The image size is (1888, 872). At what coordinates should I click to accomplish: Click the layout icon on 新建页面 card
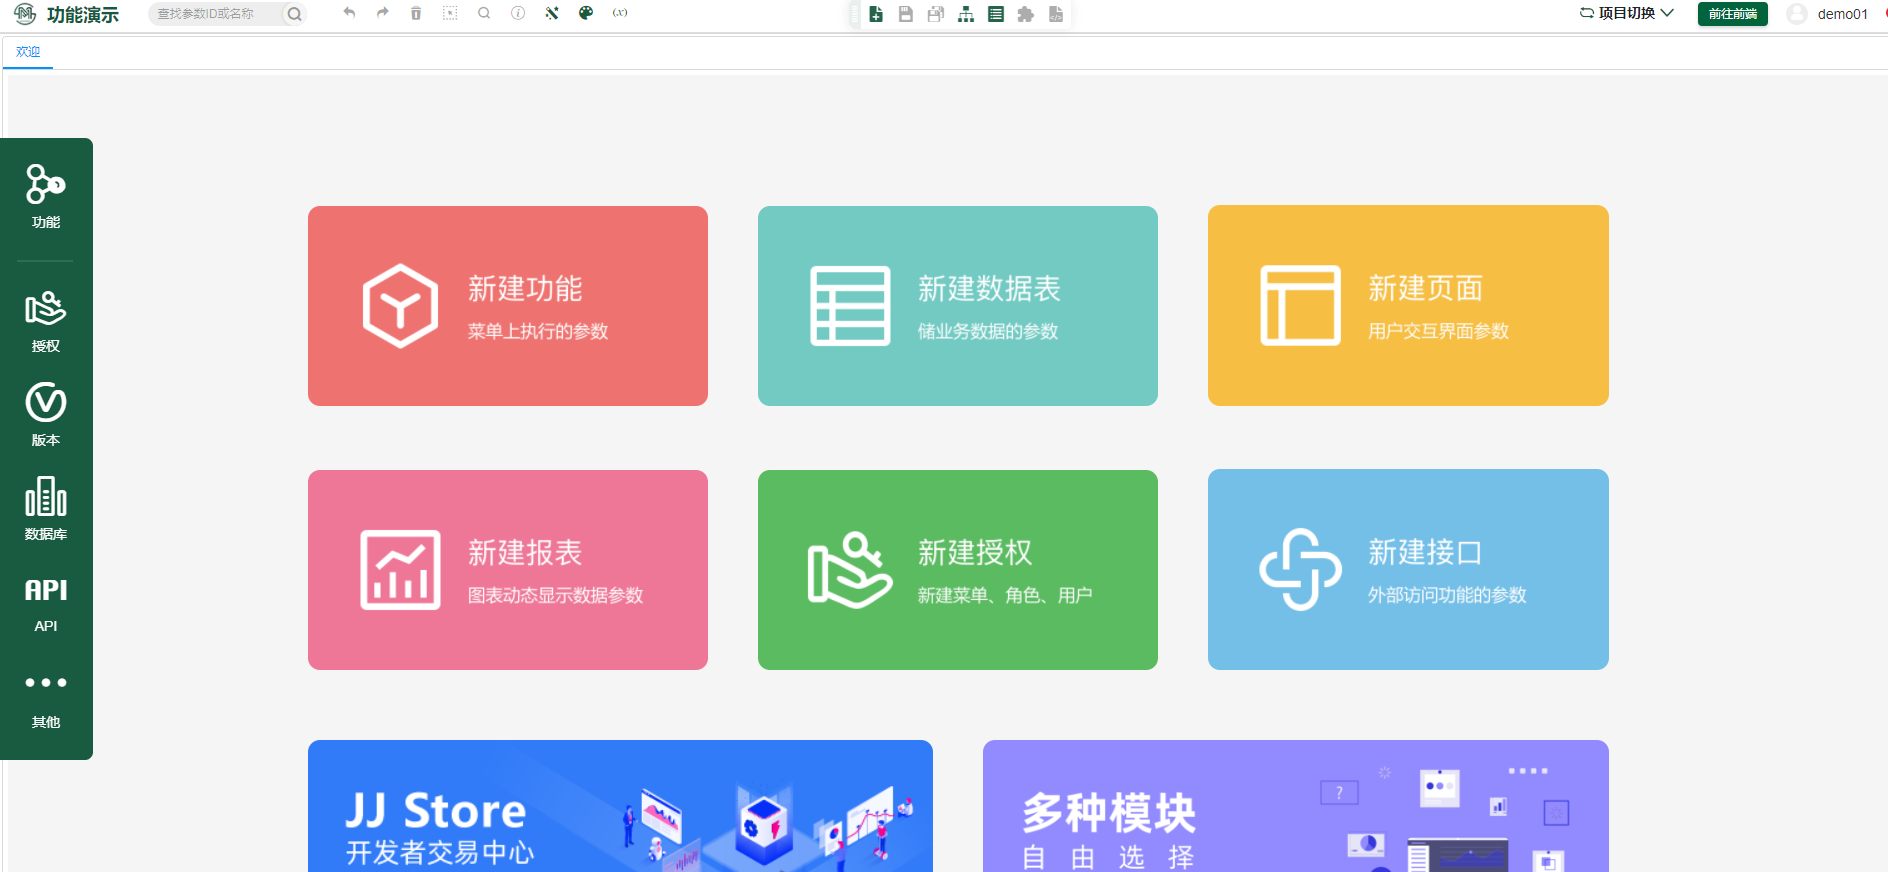(x=1300, y=306)
